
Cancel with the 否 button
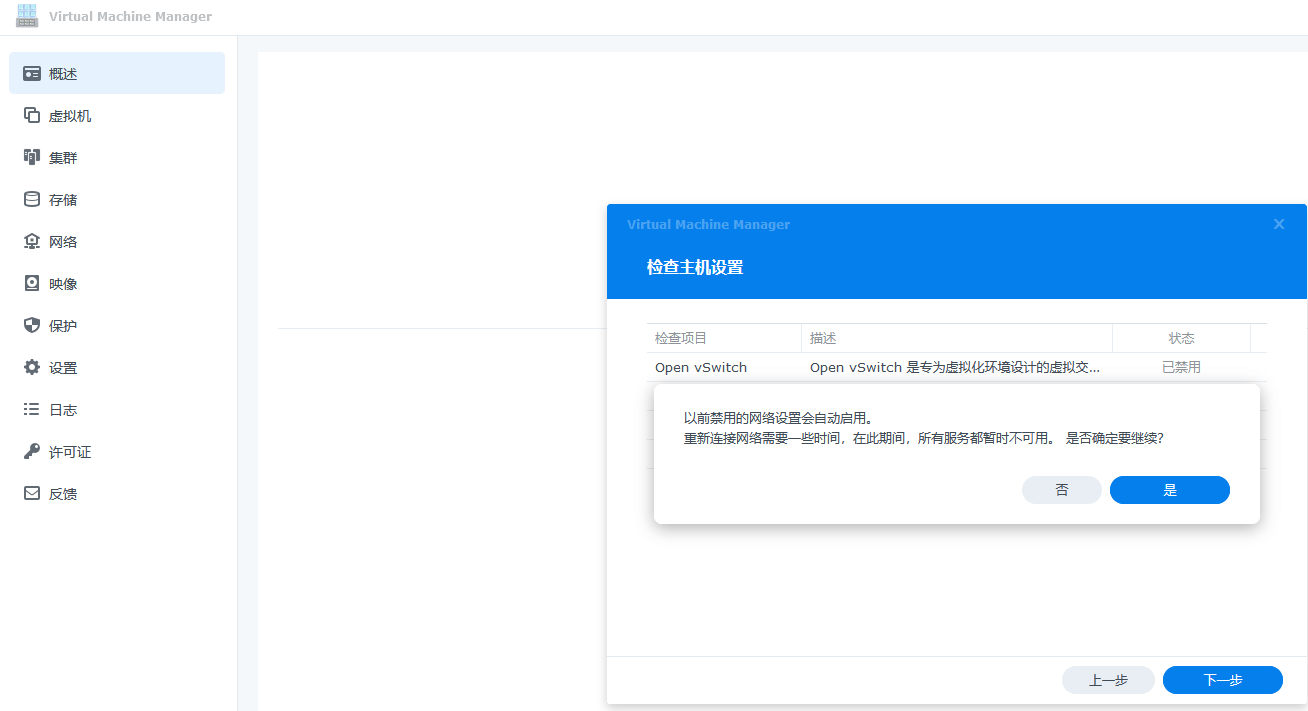coord(1061,490)
